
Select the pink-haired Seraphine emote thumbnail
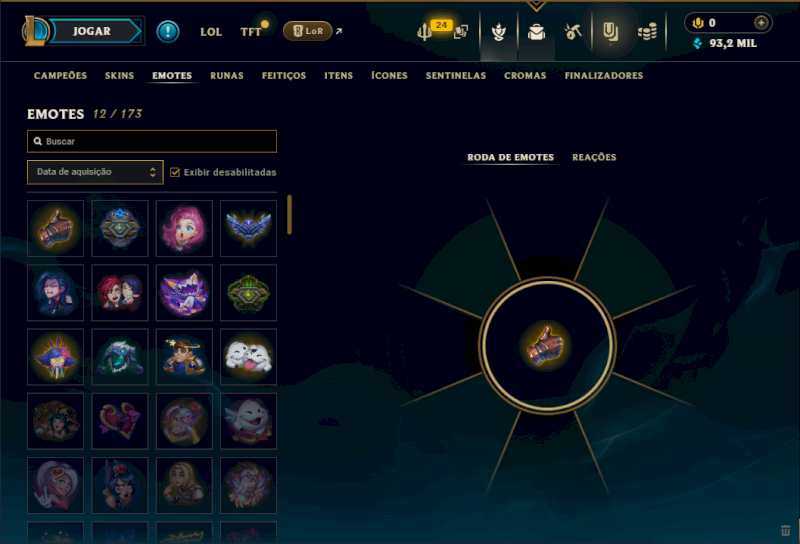[184, 228]
